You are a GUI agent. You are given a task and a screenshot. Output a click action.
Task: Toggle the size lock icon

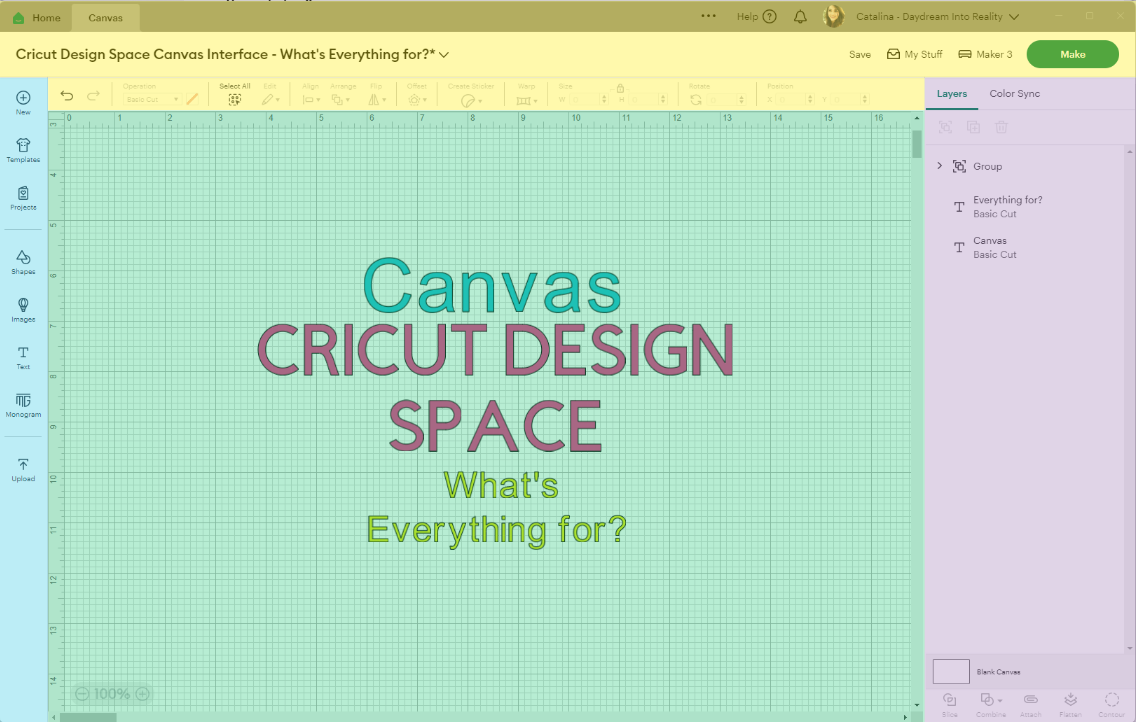pyautogui.click(x=620, y=88)
